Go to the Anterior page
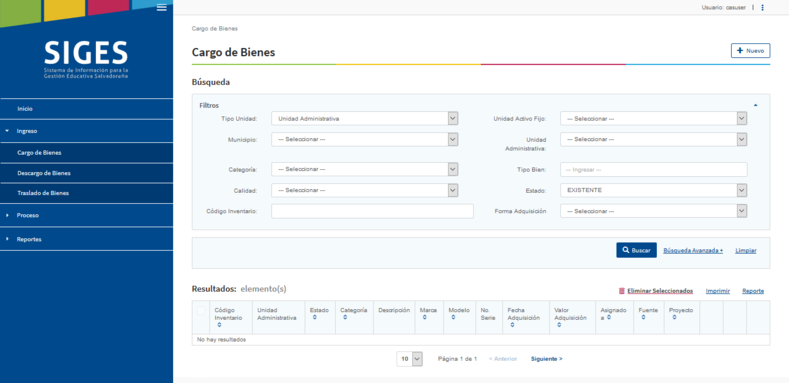 coord(503,359)
